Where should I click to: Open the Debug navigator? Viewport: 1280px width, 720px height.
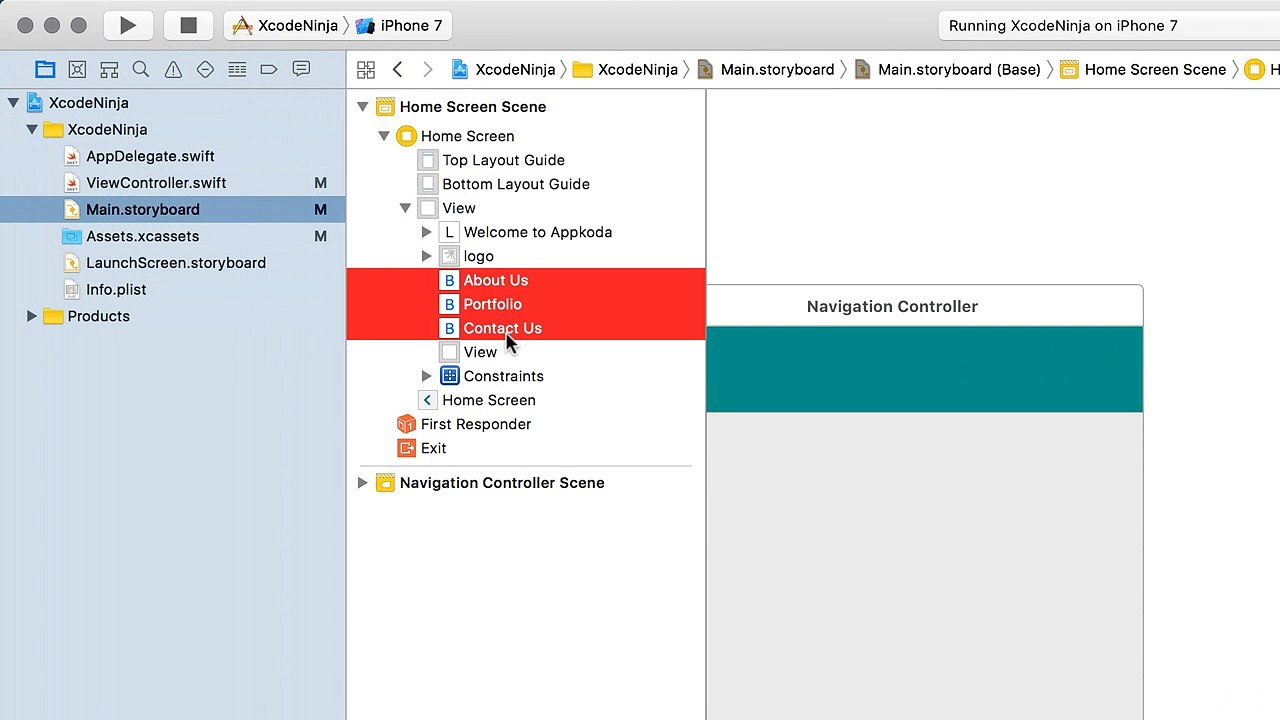[x=237, y=69]
